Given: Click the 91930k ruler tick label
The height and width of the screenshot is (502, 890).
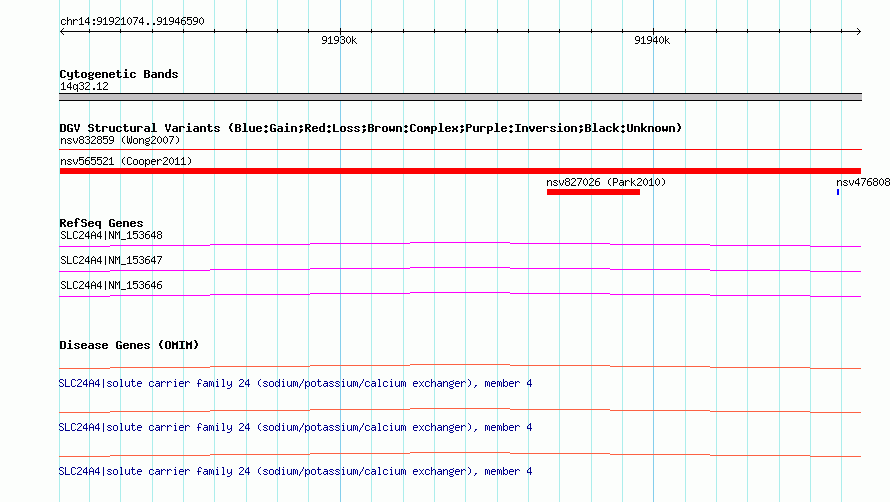Looking at the screenshot, I should [339, 40].
